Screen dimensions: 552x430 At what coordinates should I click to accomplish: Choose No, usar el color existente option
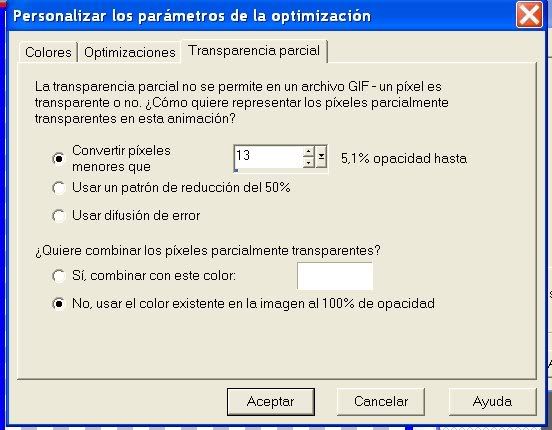tap(58, 304)
